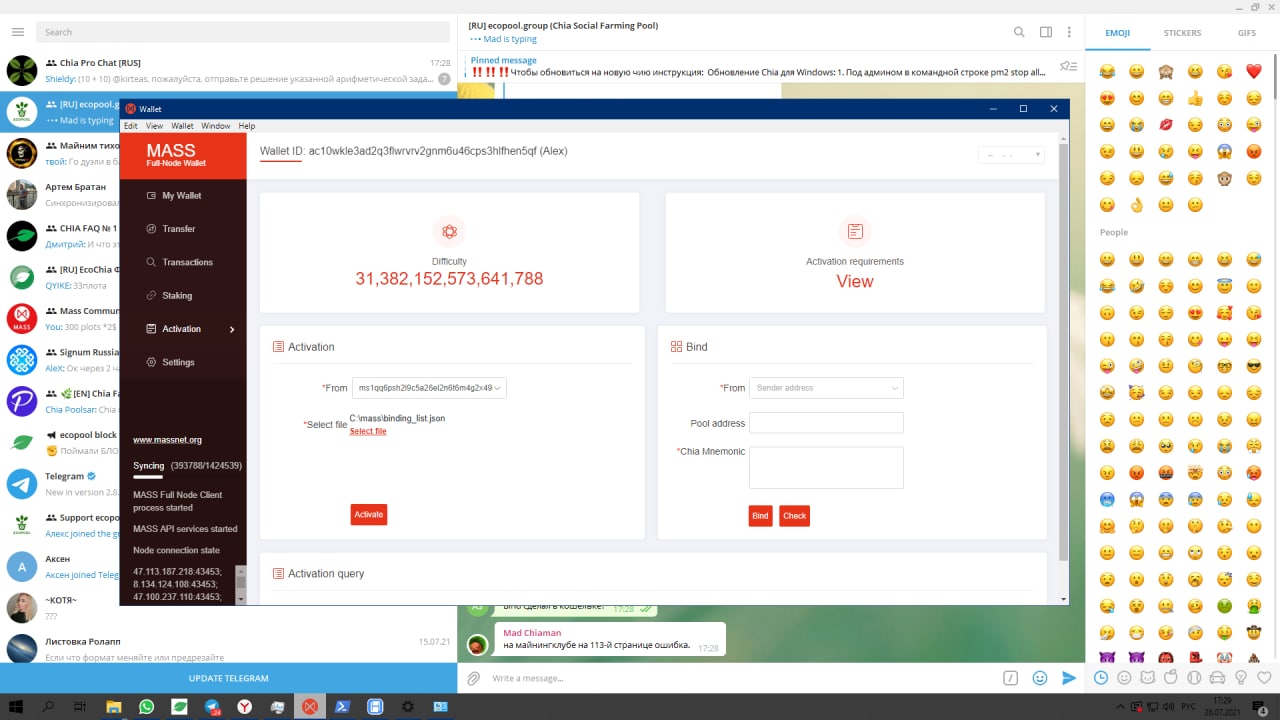Click Pool address input field
The image size is (1280, 720).
(x=826, y=423)
